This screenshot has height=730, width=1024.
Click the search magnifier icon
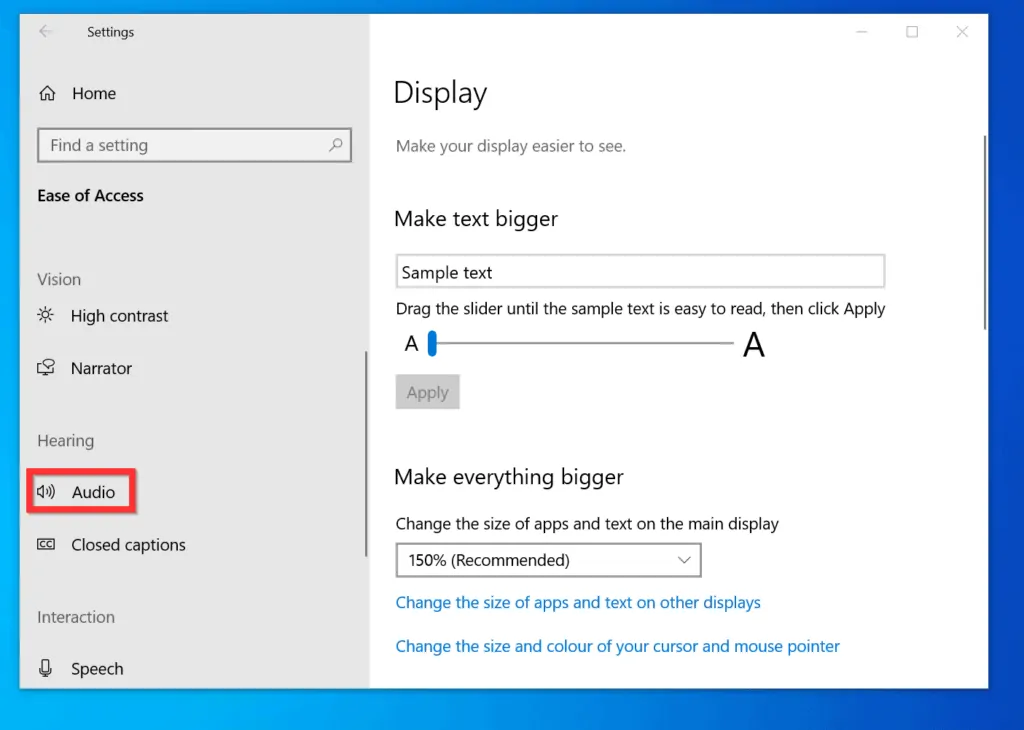pos(336,146)
